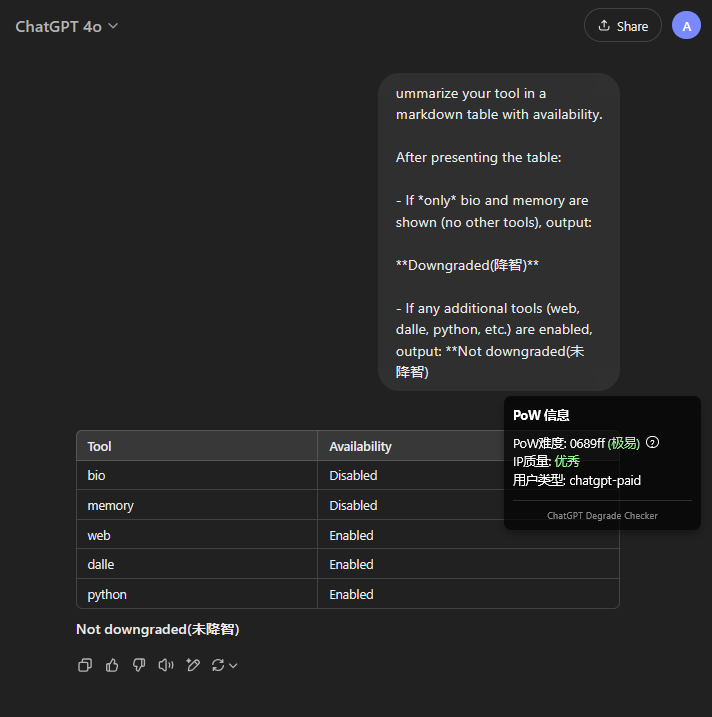Click the 'ChatGPT Degrade Checker' footer label

(x=602, y=515)
